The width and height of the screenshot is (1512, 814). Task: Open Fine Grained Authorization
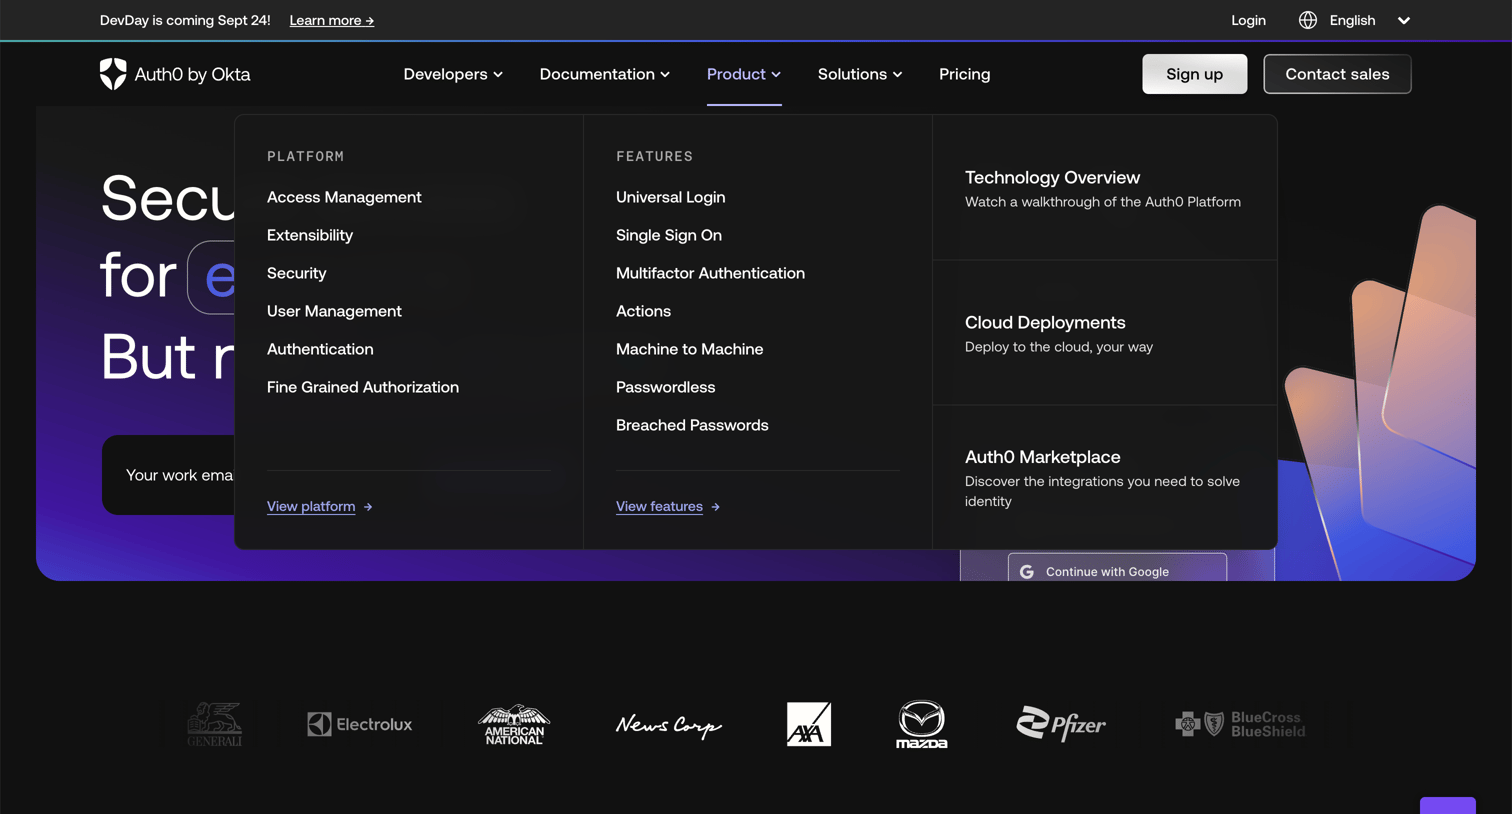(x=363, y=387)
